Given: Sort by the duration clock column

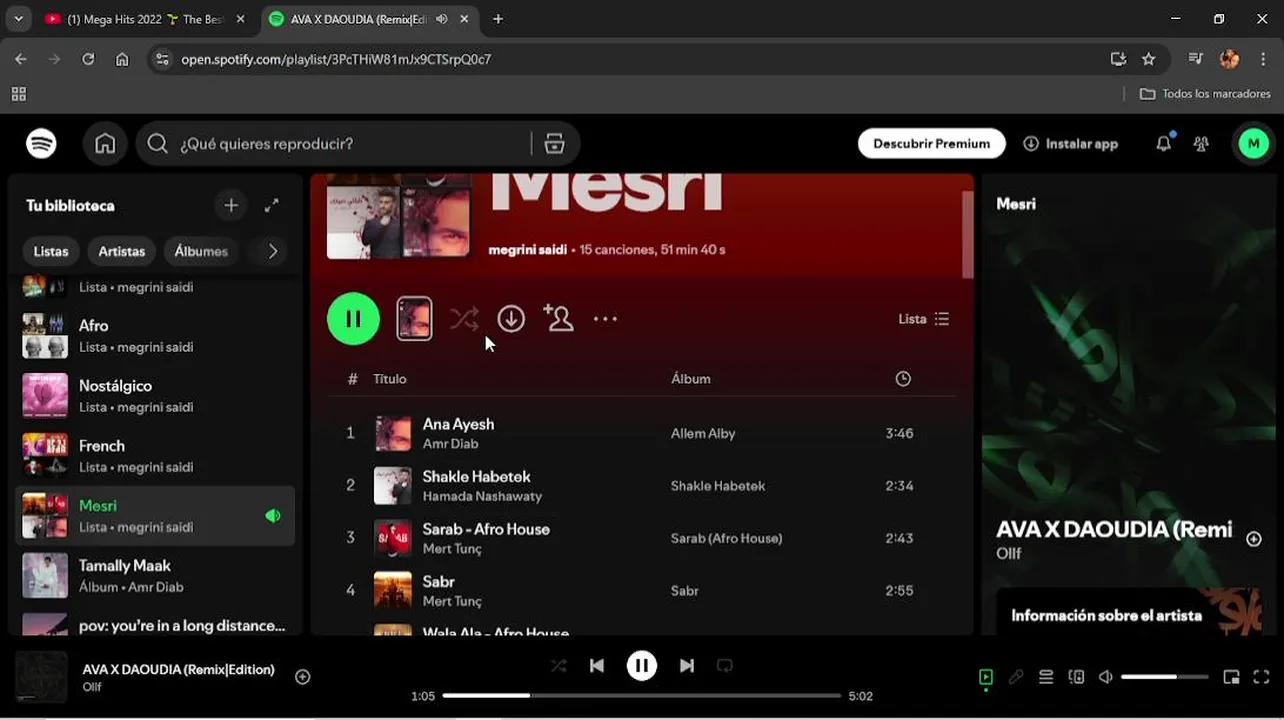Looking at the screenshot, I should point(903,379).
